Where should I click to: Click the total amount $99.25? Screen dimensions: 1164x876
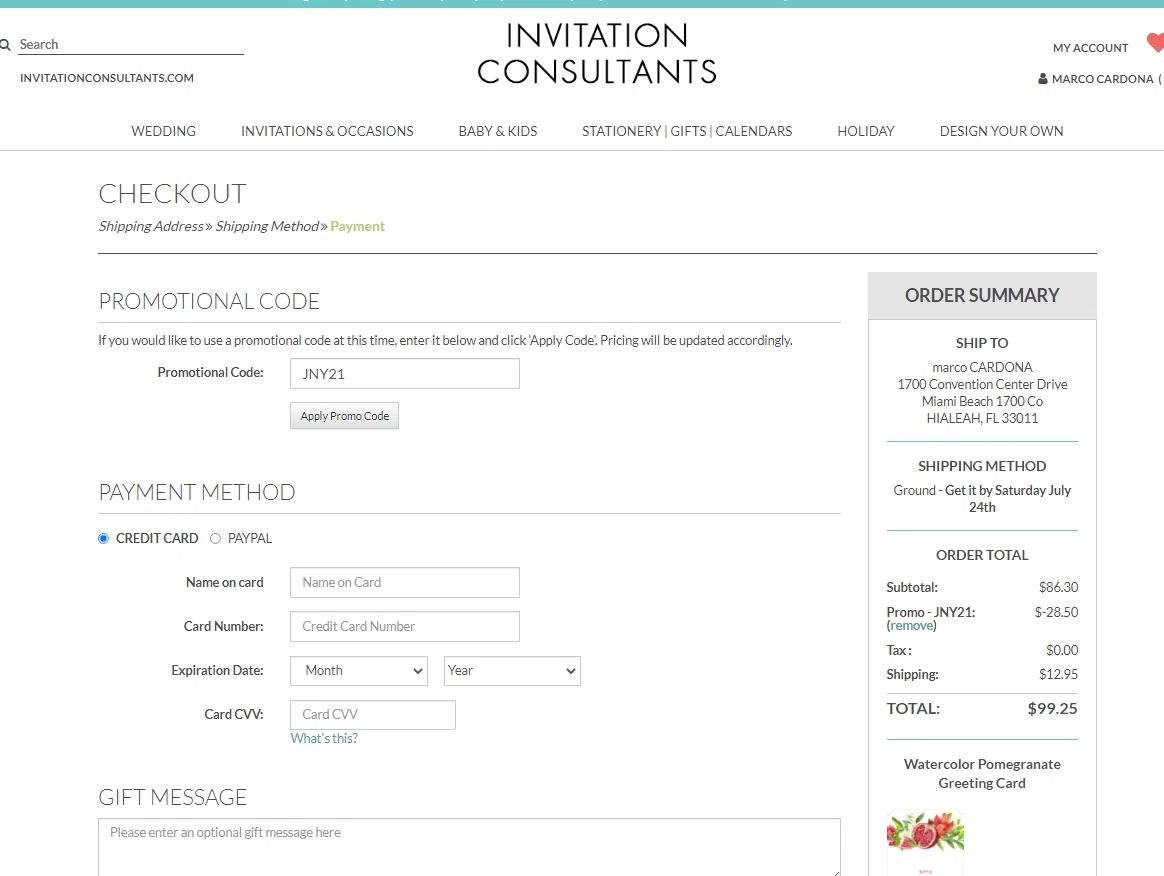click(x=1053, y=709)
